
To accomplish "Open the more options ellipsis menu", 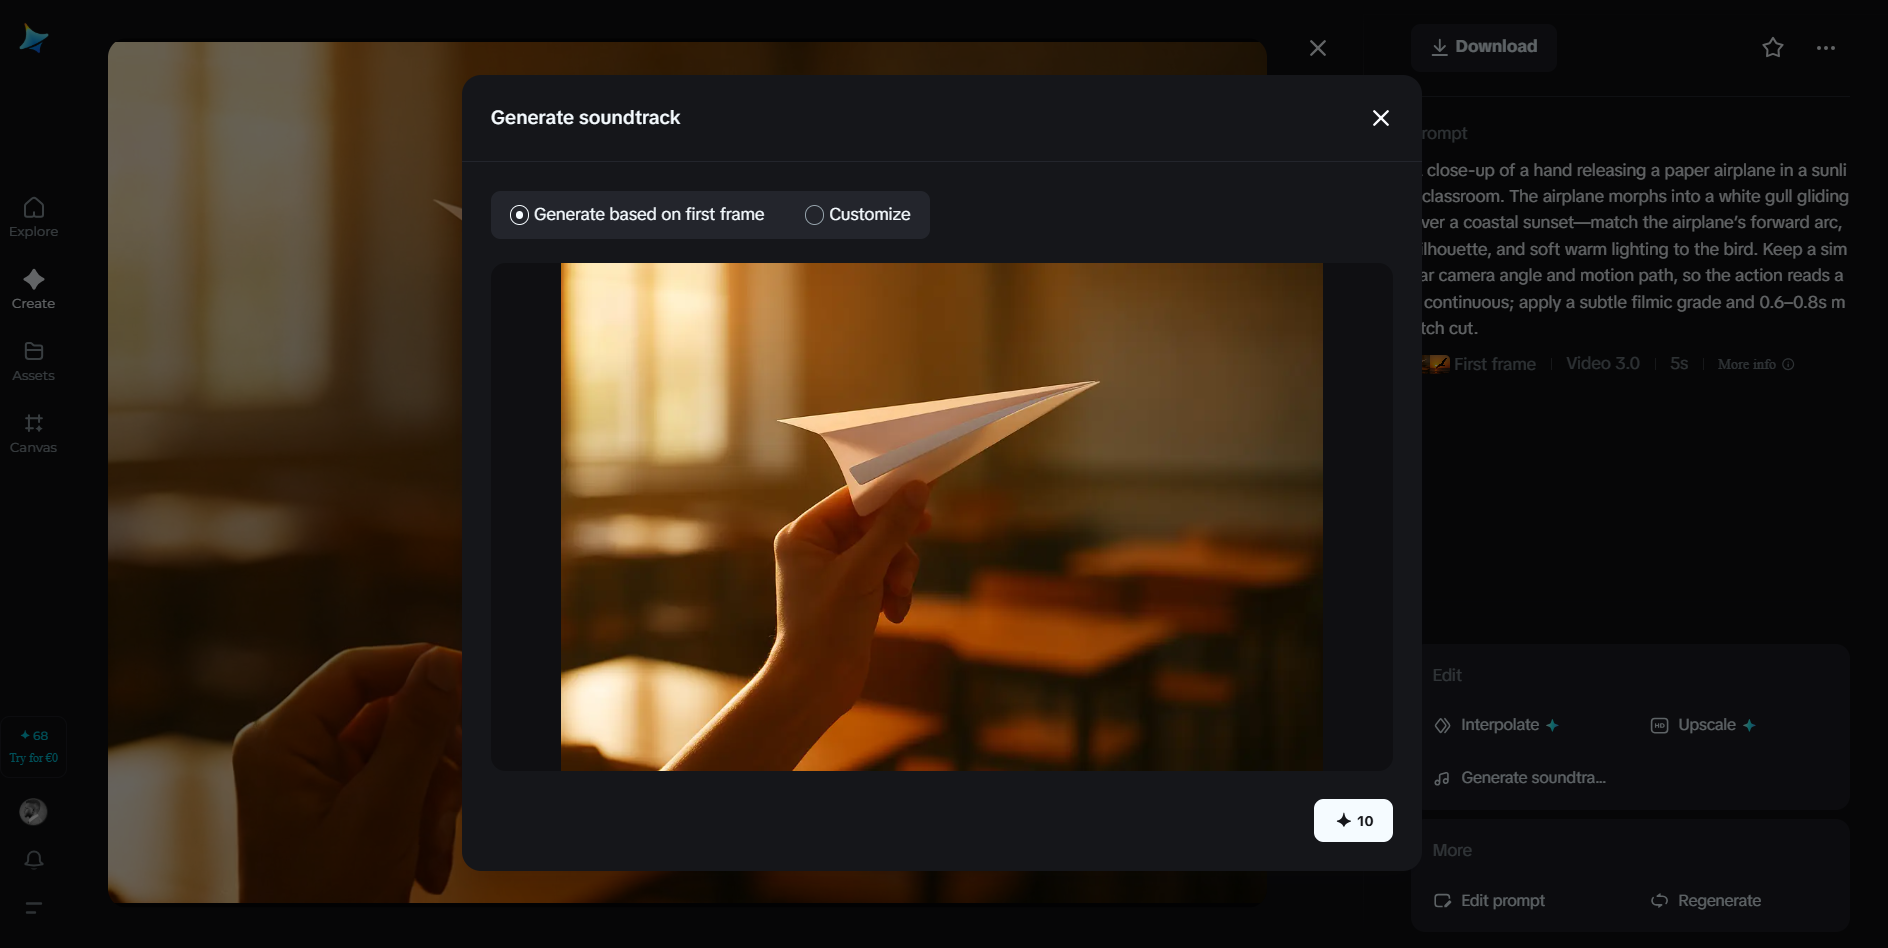I will [1826, 48].
